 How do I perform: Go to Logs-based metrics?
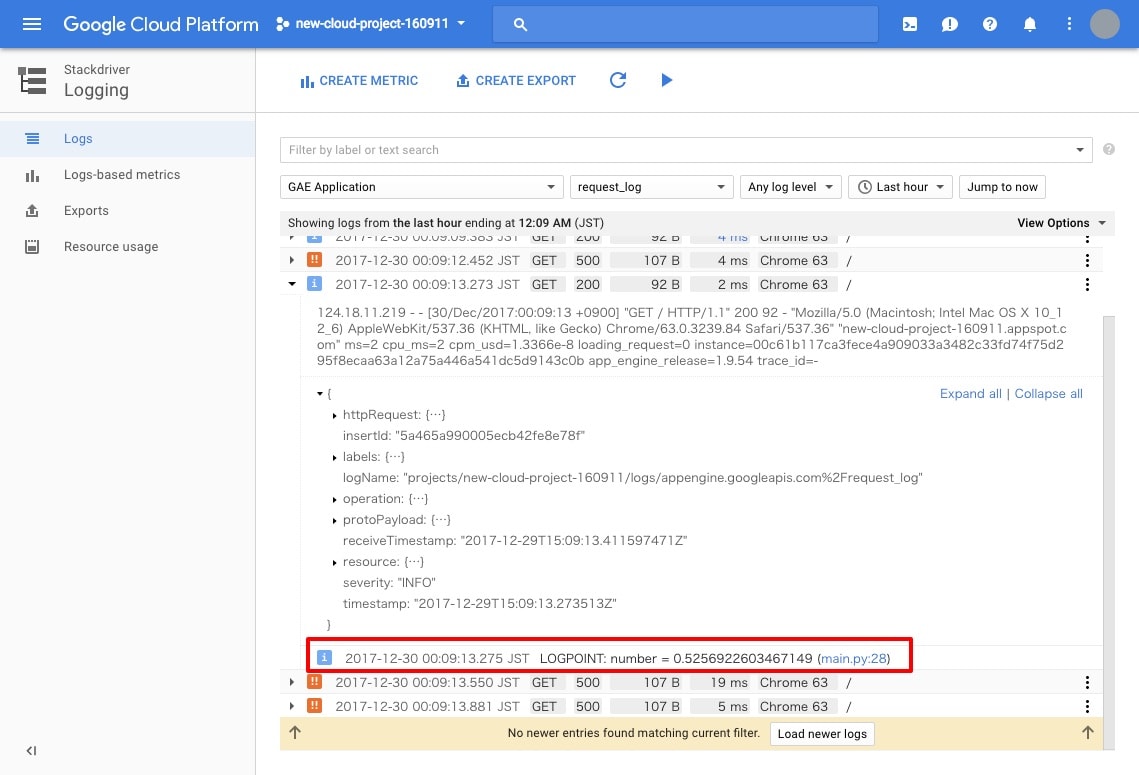point(127,175)
